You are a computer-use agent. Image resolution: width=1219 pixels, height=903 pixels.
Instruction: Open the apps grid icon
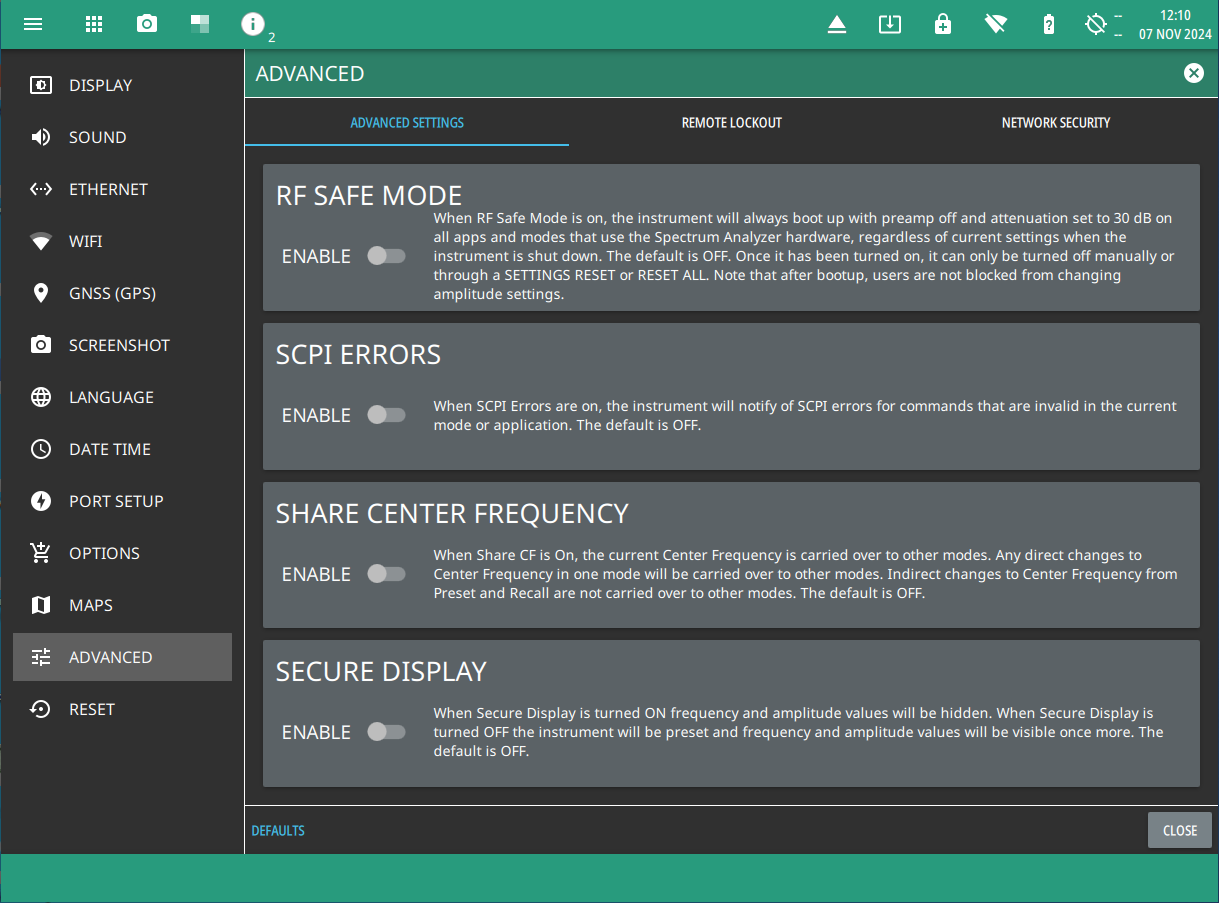[93, 24]
